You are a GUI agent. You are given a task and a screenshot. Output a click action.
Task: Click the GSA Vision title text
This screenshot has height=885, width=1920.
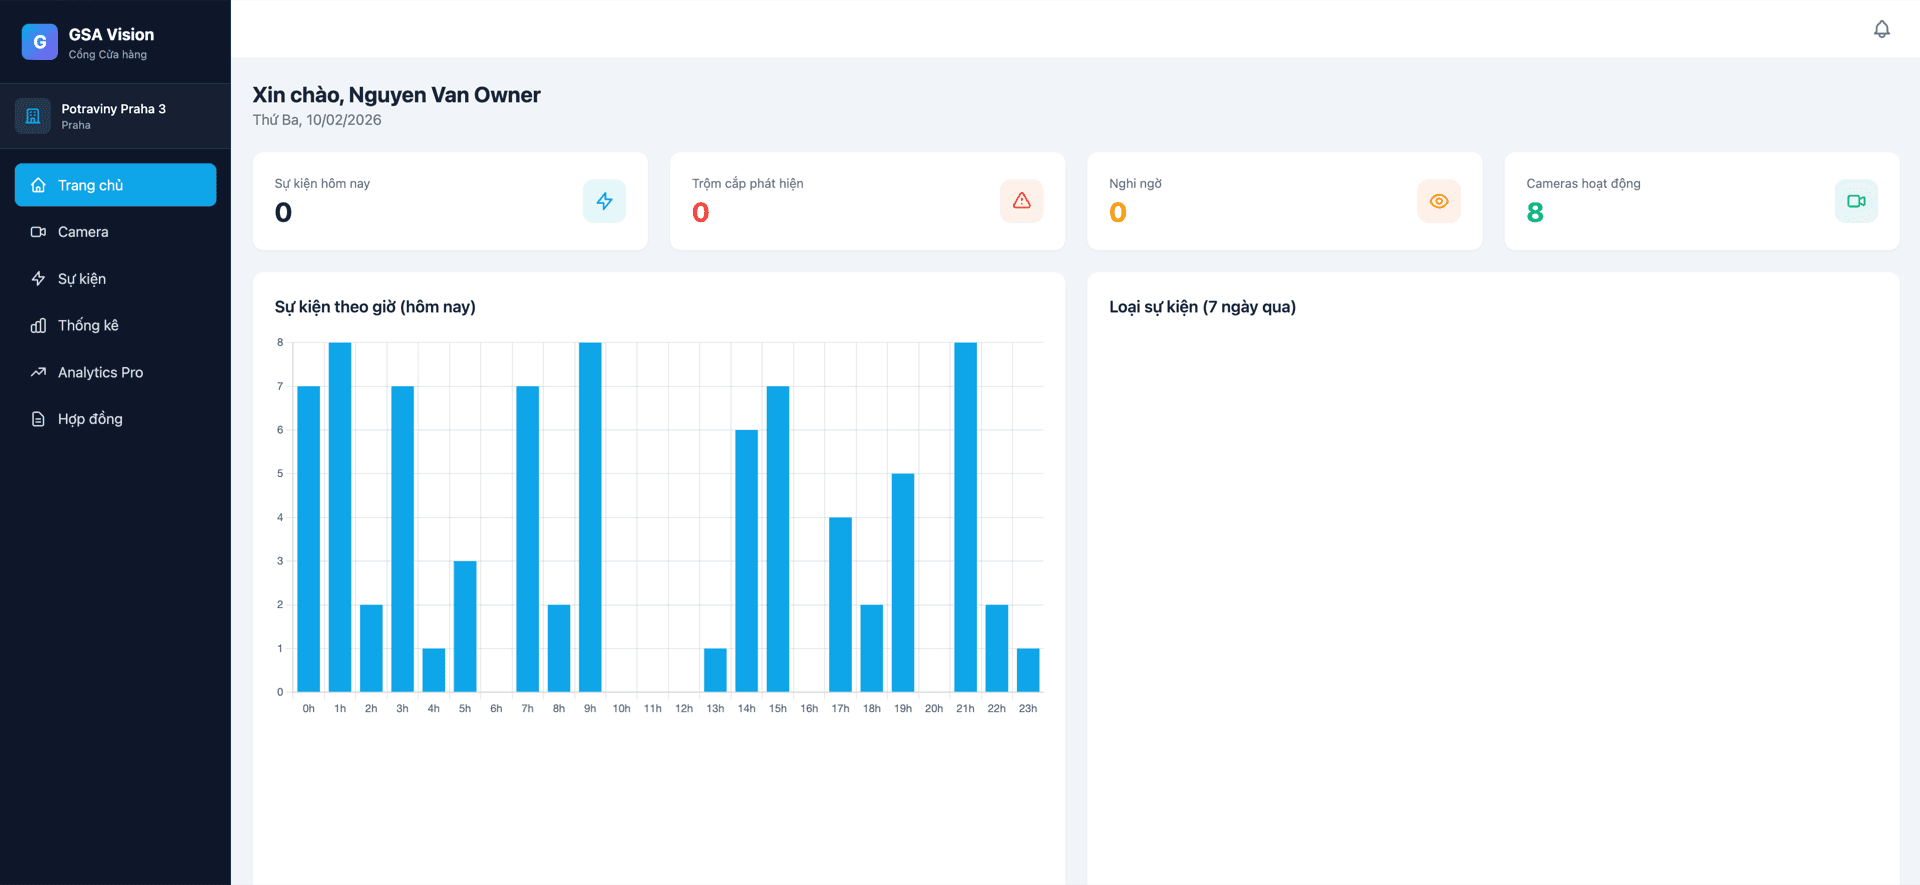(x=111, y=35)
